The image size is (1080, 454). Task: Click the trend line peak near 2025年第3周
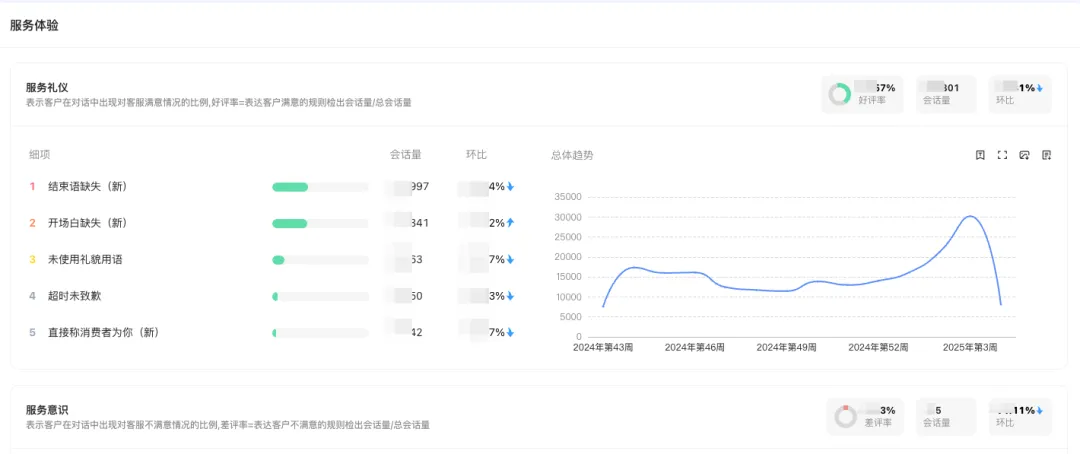pyautogui.click(x=969, y=216)
